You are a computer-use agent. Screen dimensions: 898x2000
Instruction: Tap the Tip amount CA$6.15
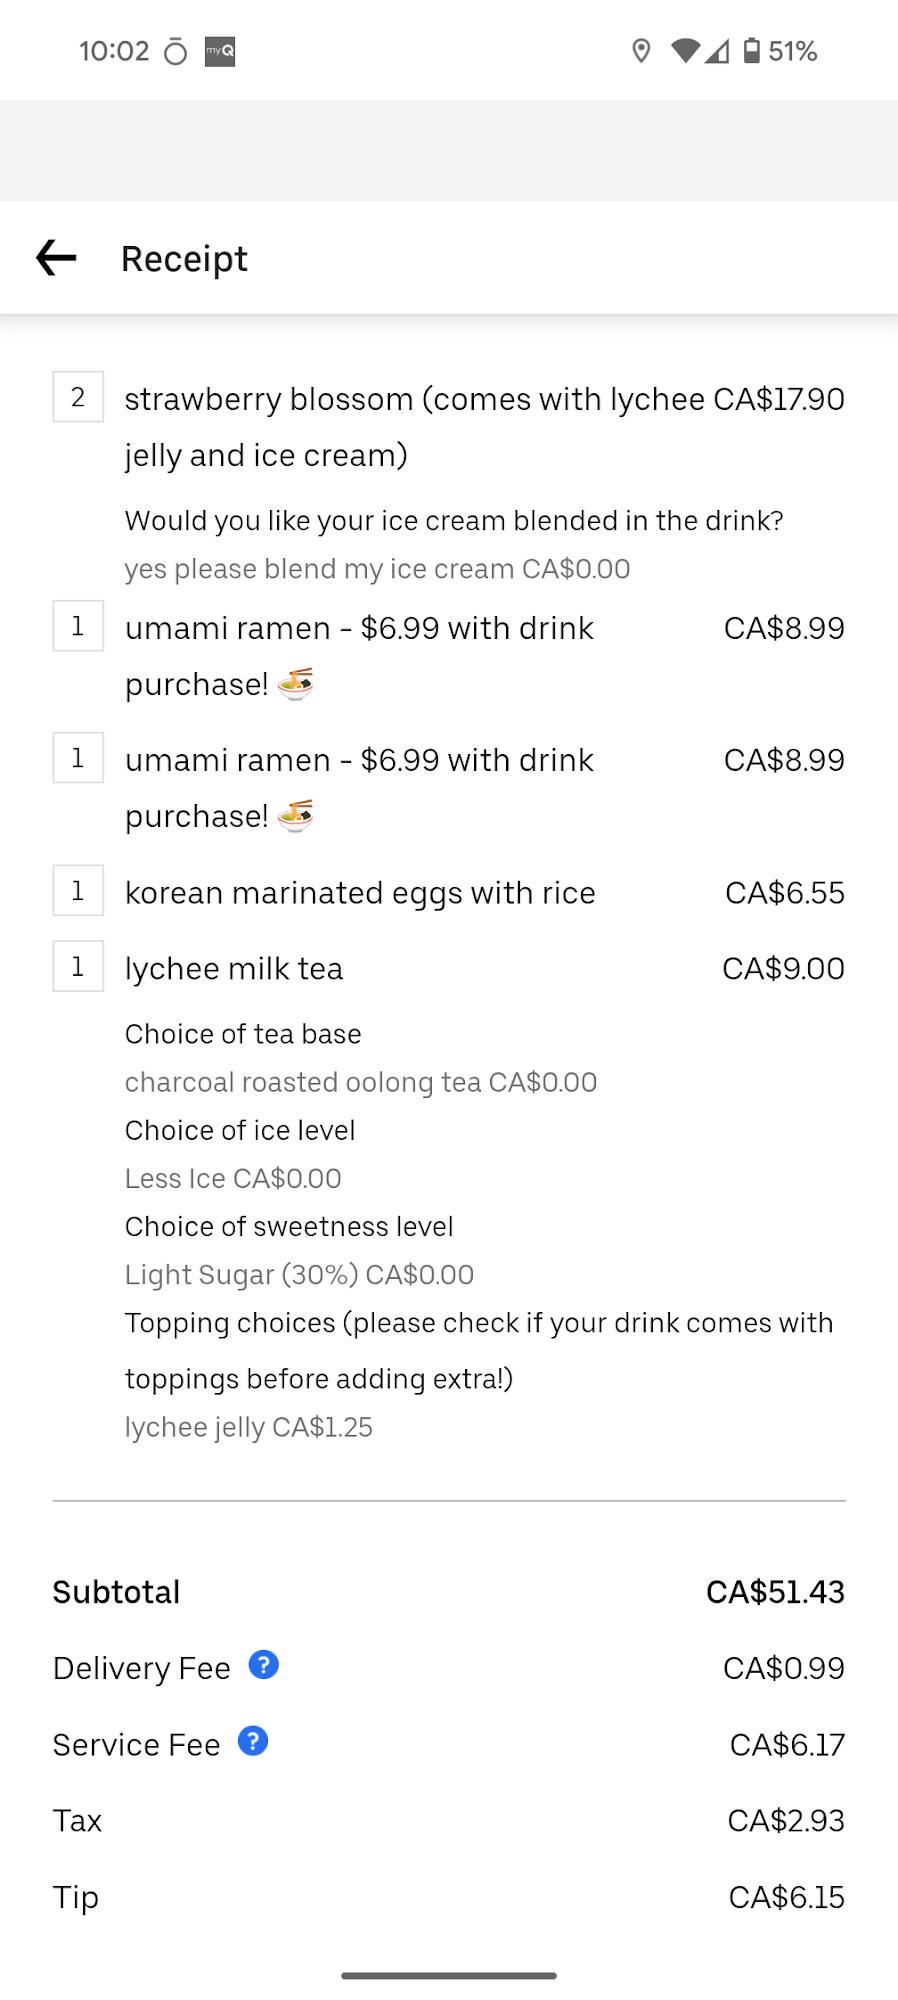pyautogui.click(x=786, y=1897)
